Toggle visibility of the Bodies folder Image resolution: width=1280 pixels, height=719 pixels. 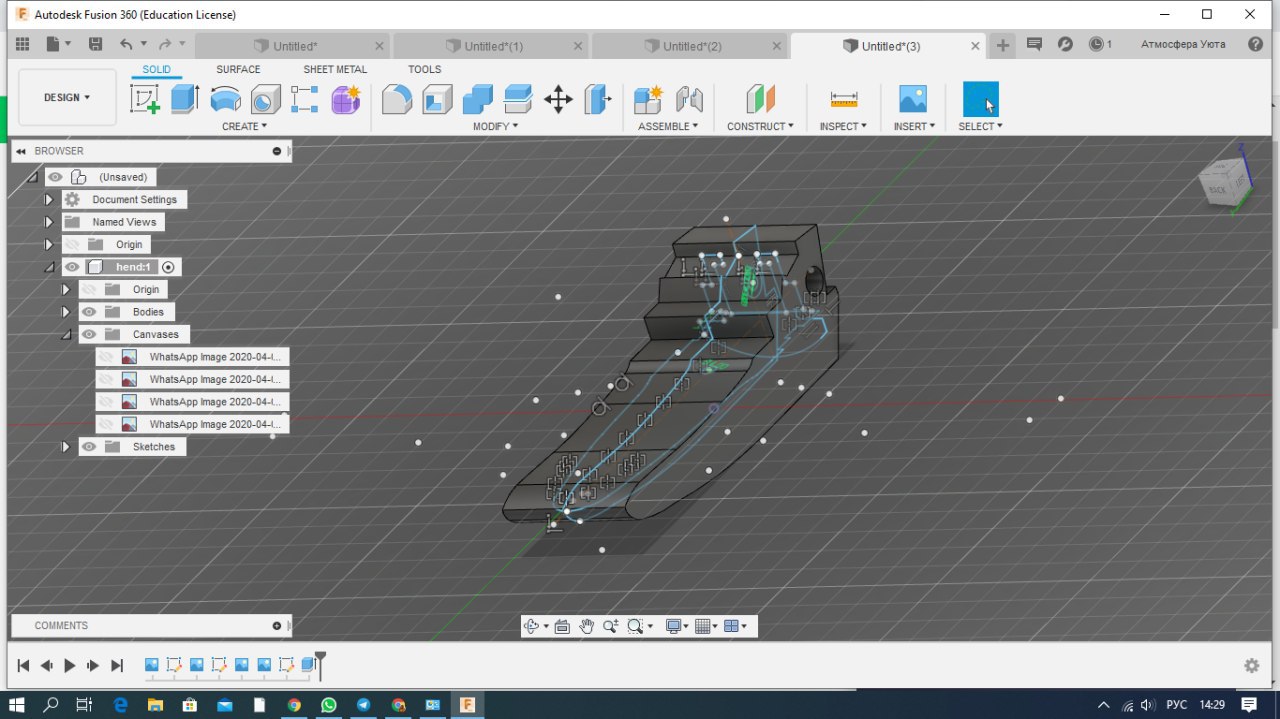[x=89, y=312]
